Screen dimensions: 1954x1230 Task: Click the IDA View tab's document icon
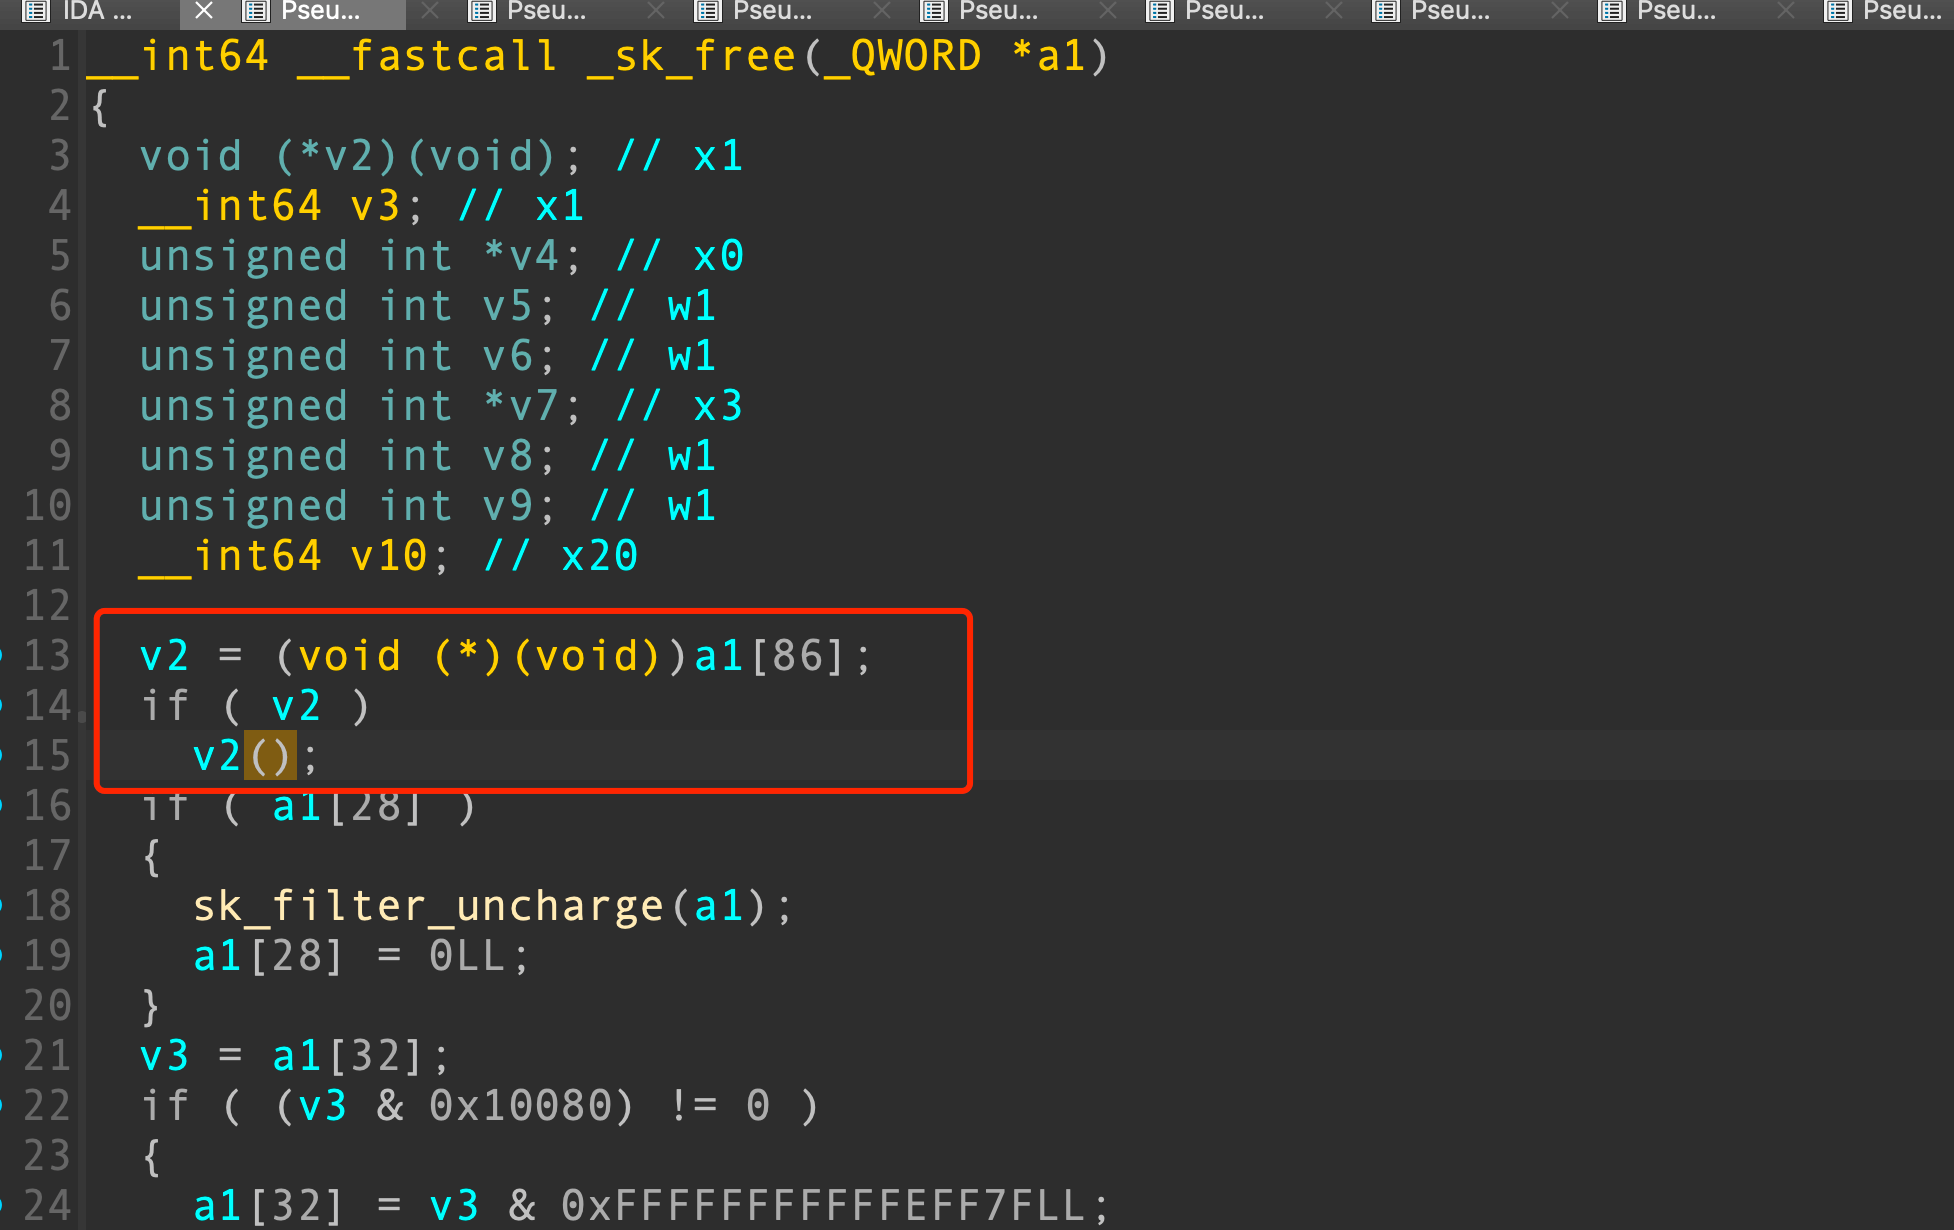coord(36,11)
